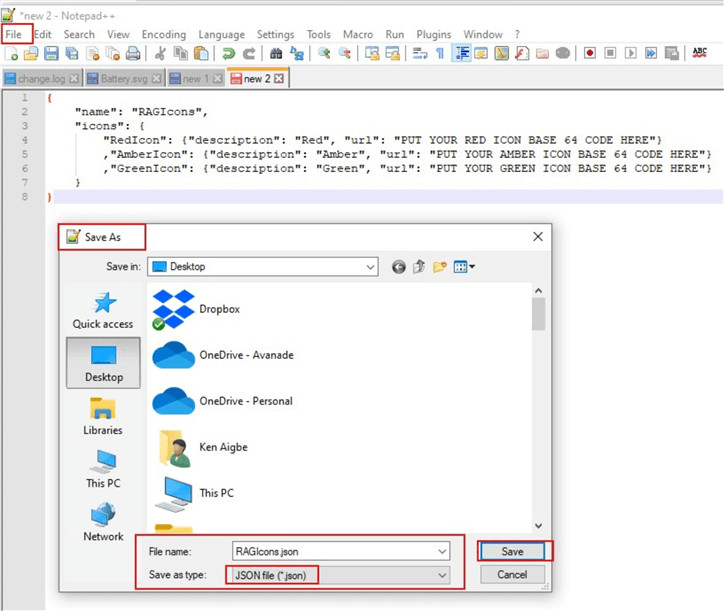Switch to the Battery.svg tab
The height and width of the screenshot is (611, 724).
pos(124,78)
